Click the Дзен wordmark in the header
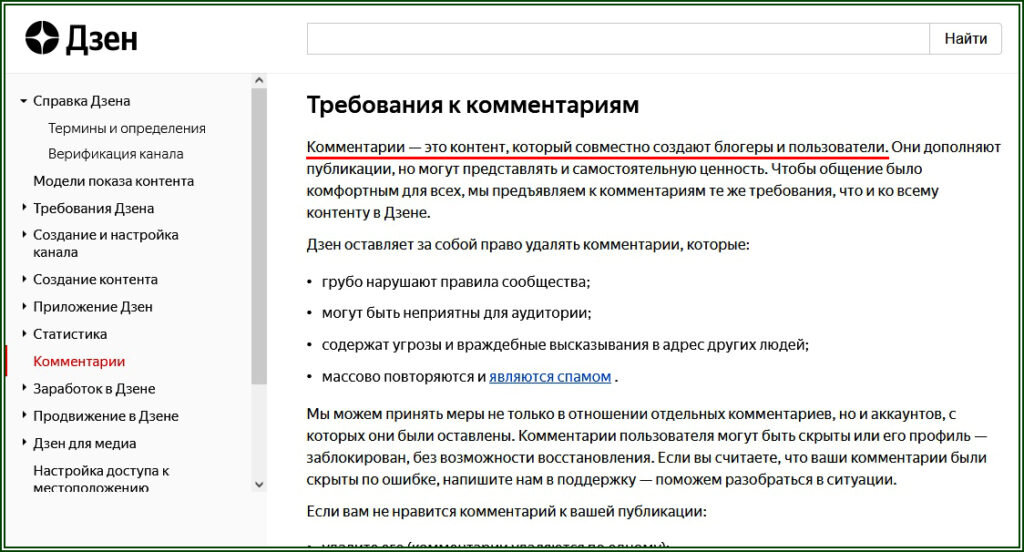Viewport: 1024px width, 552px height. pyautogui.click(x=102, y=39)
